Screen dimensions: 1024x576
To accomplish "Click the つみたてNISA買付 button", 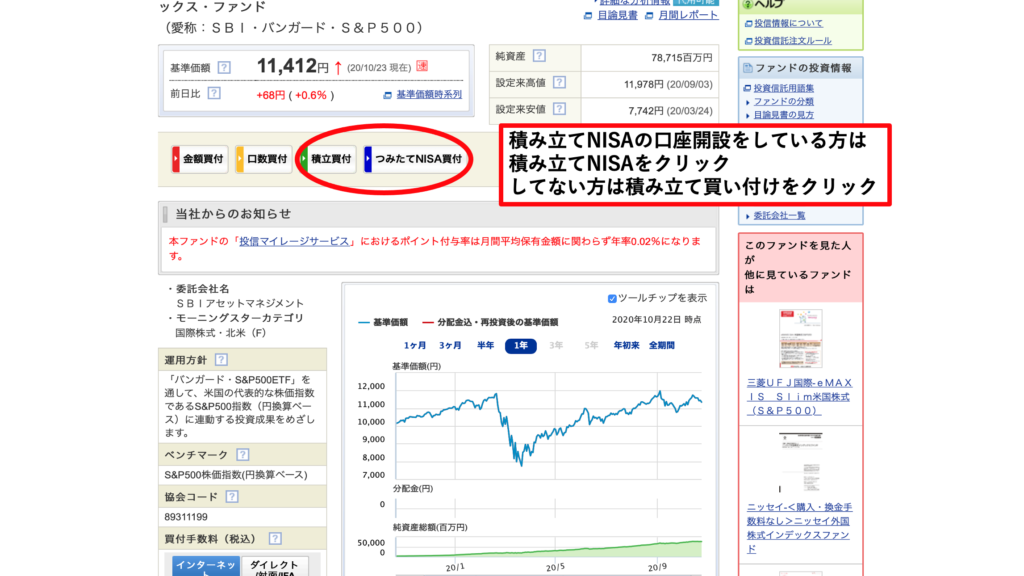I will click(415, 159).
